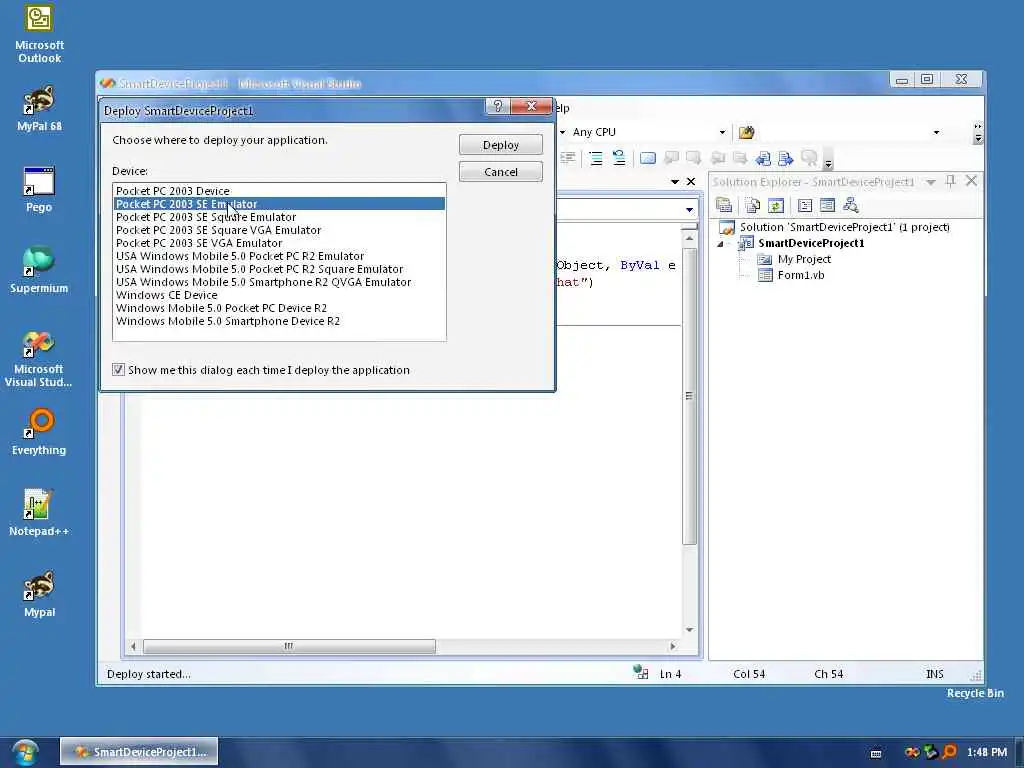Open Microsoft Outlook desktop shortcut
Viewport: 1024px width, 768px height.
coord(39,34)
